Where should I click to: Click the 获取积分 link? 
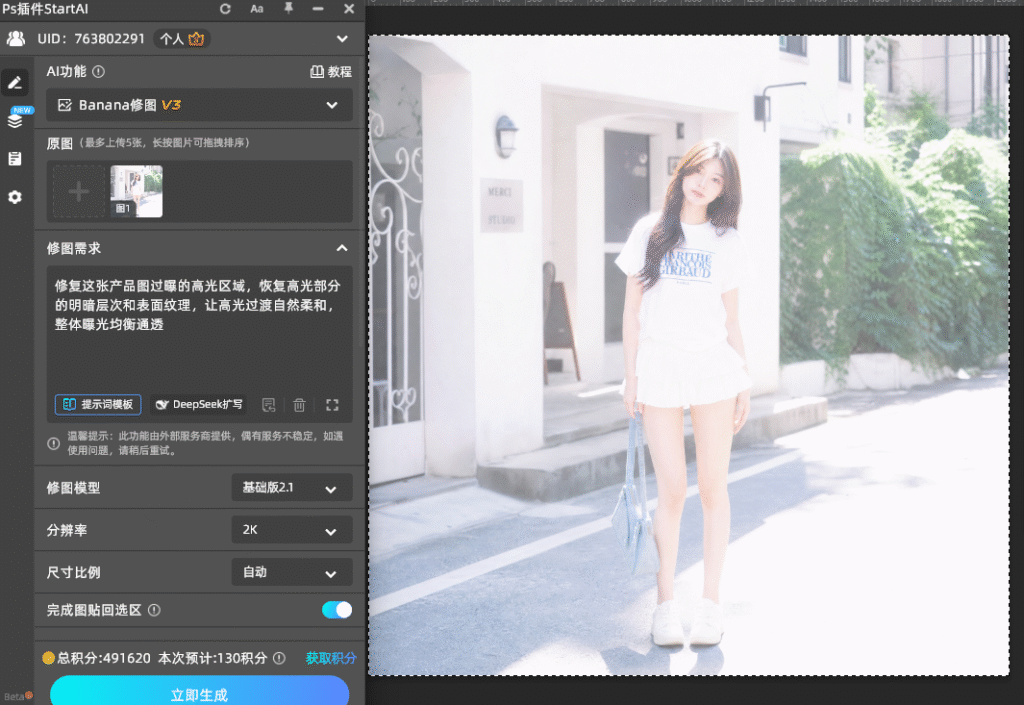pyautogui.click(x=331, y=658)
